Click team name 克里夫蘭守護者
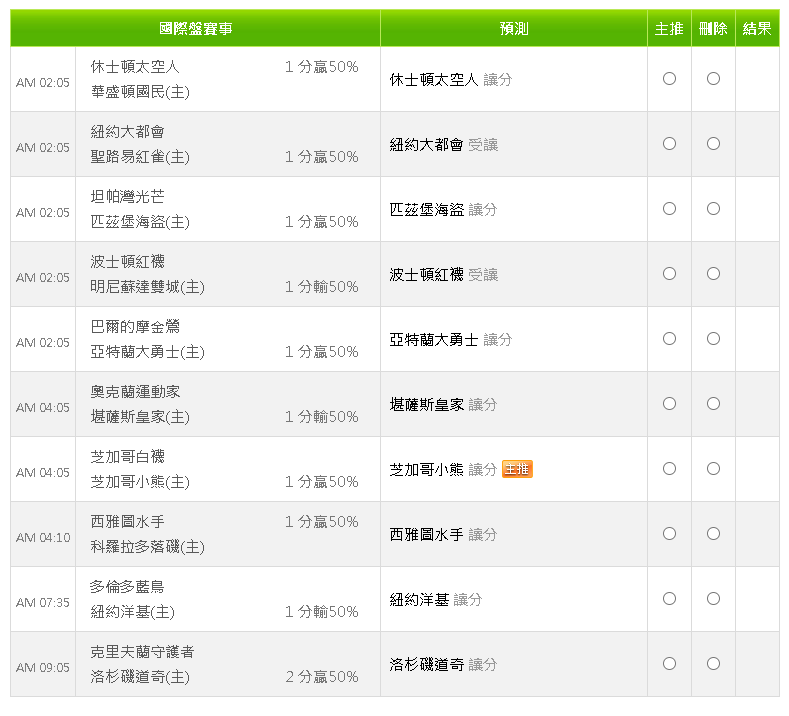Viewport: 789px width, 716px height. click(142, 652)
